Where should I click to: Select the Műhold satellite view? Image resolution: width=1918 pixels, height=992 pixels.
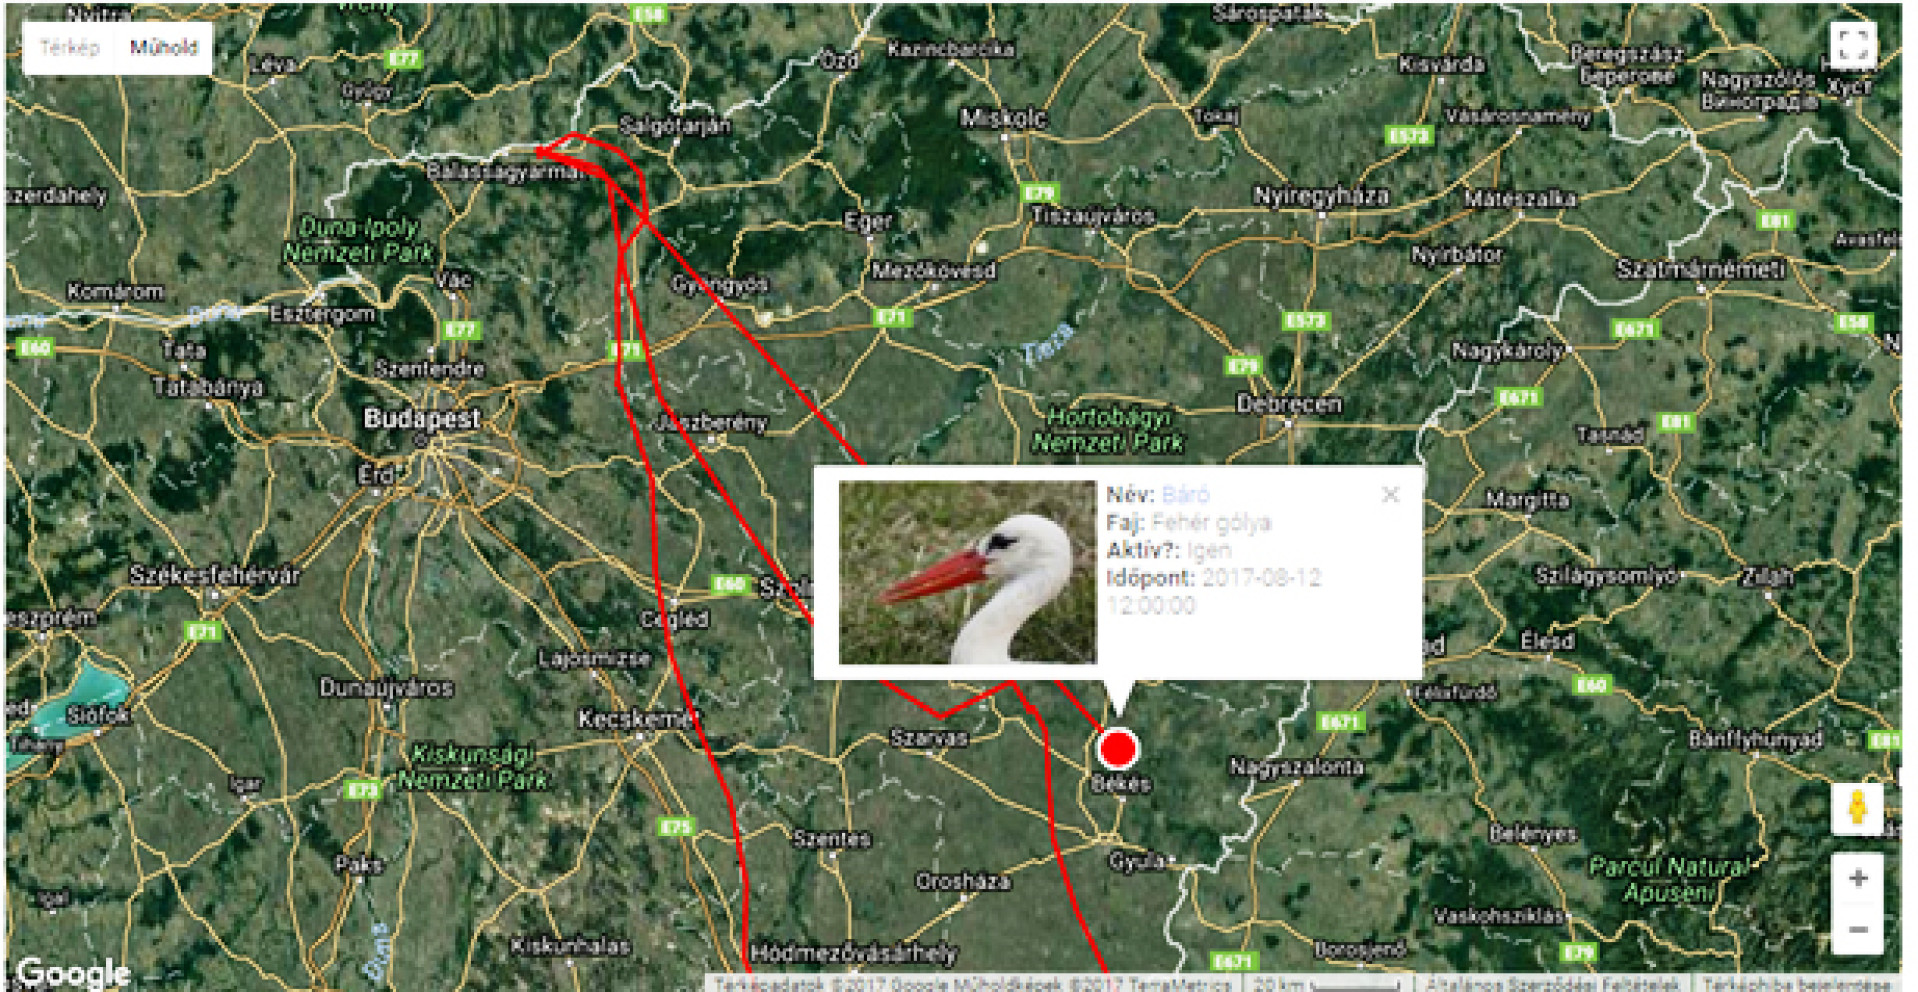tap(164, 48)
